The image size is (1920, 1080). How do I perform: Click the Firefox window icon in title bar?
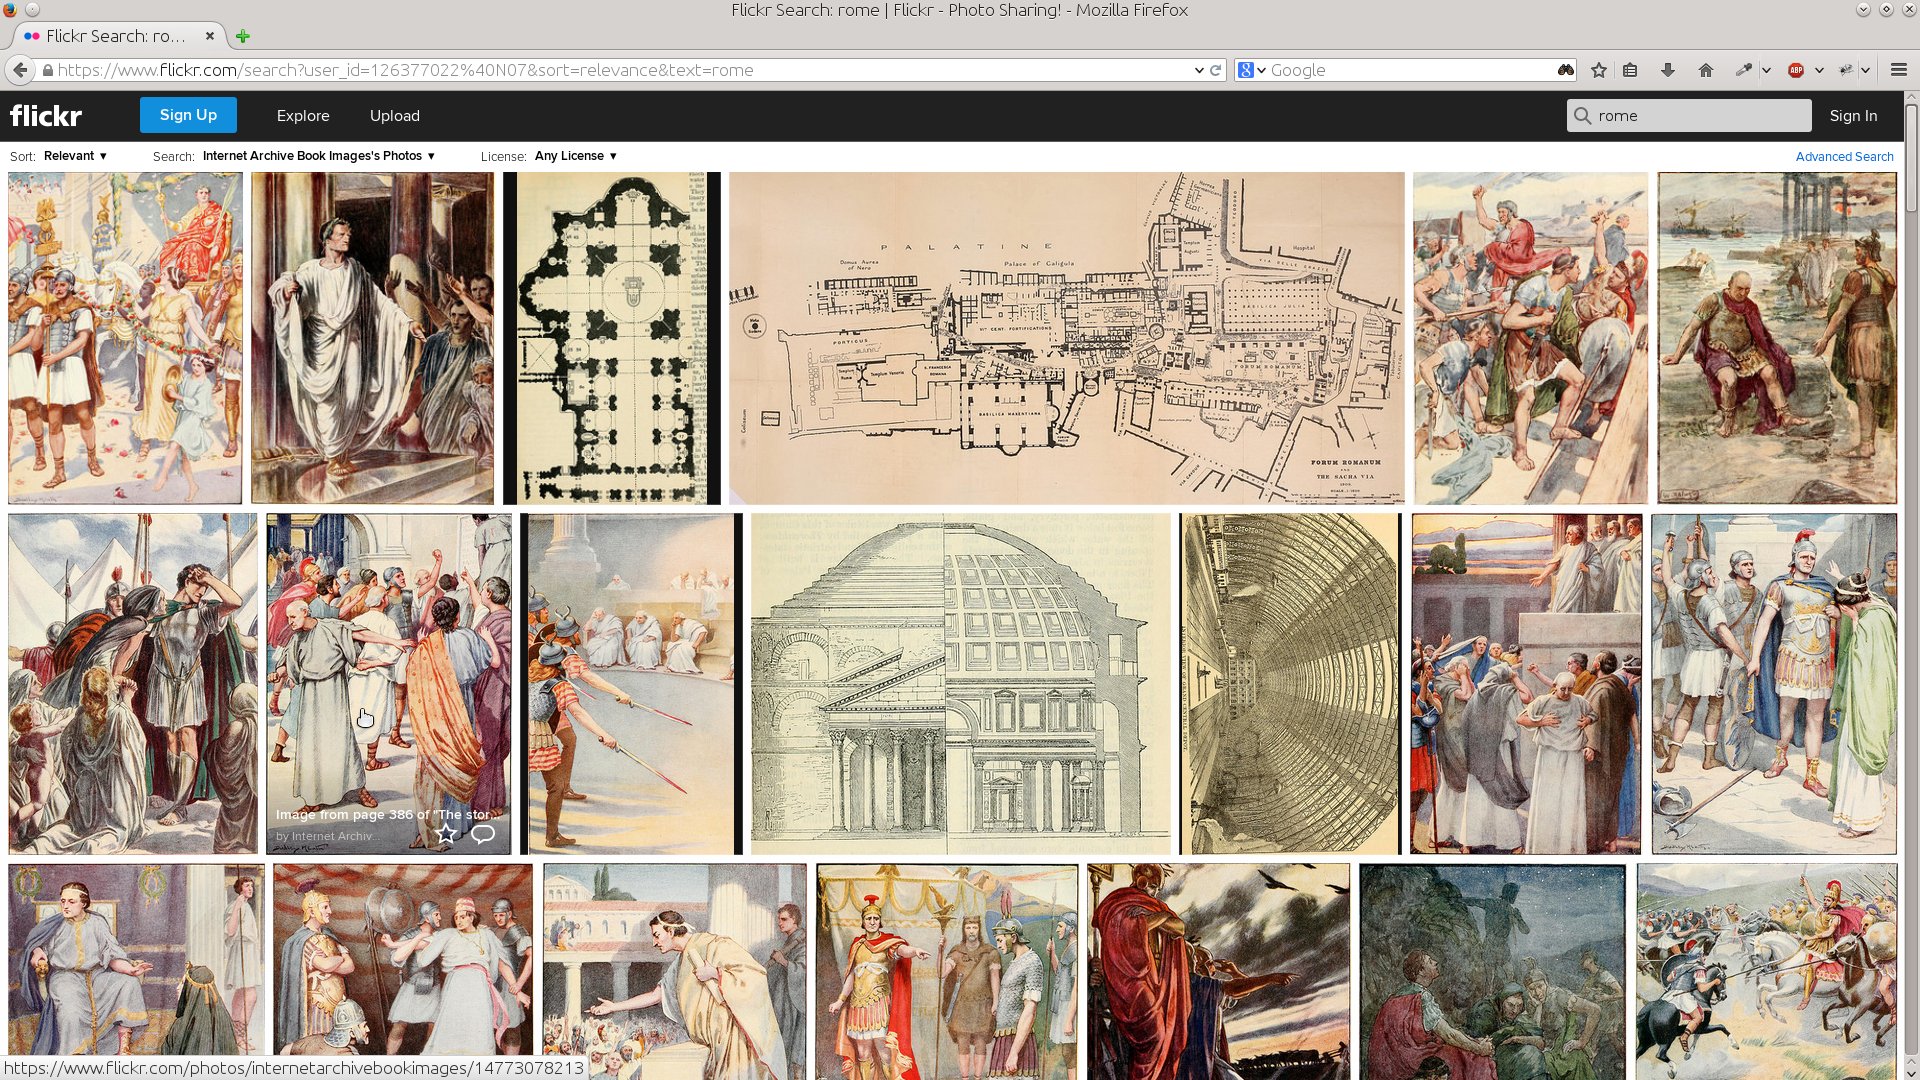tap(10, 9)
